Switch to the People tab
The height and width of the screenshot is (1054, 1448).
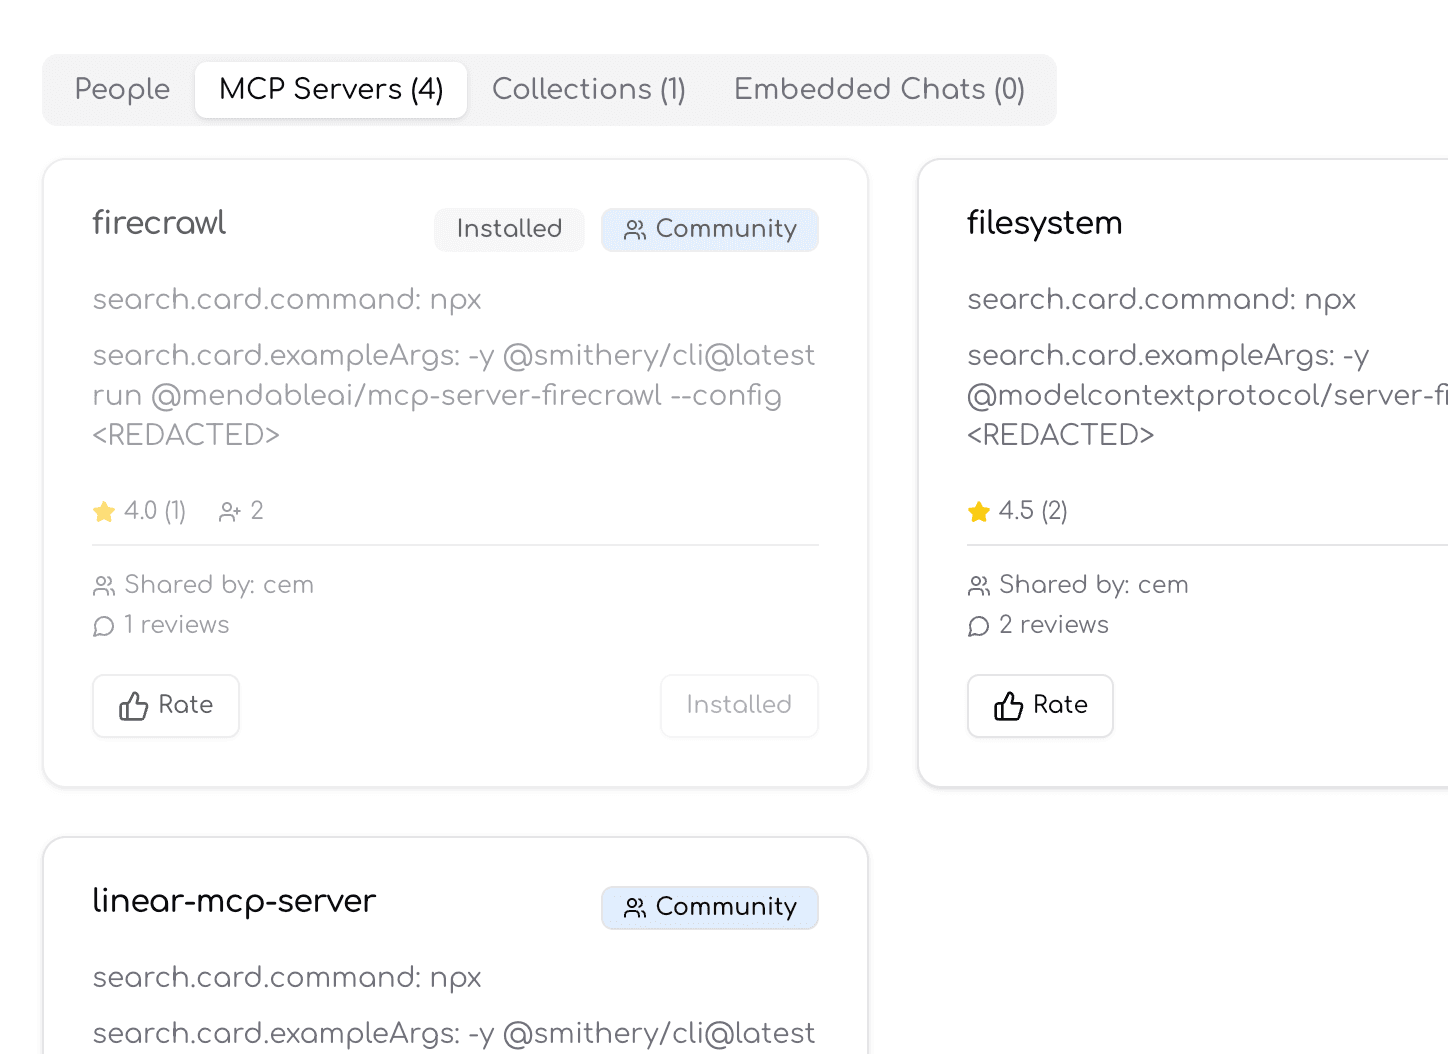click(122, 89)
